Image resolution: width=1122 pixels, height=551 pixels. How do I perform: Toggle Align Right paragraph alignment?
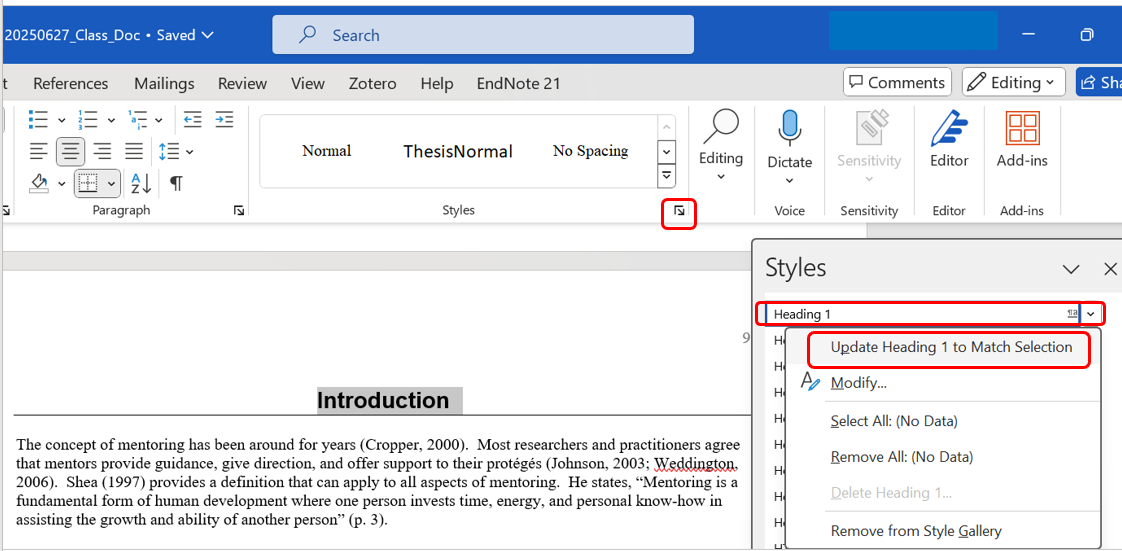[102, 152]
